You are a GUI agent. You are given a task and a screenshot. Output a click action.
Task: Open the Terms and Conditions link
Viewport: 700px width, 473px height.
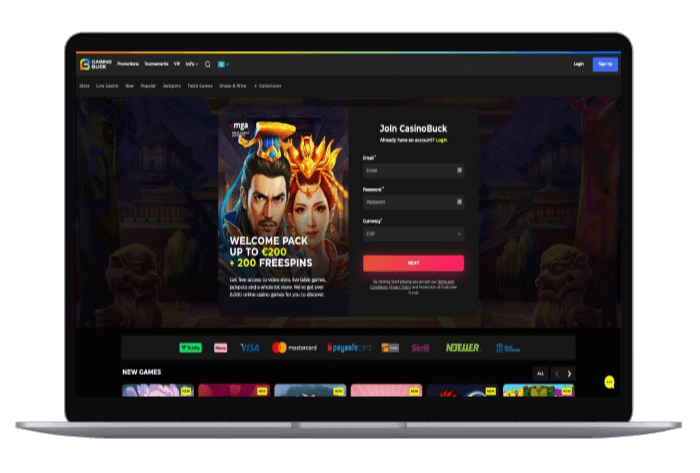click(446, 282)
